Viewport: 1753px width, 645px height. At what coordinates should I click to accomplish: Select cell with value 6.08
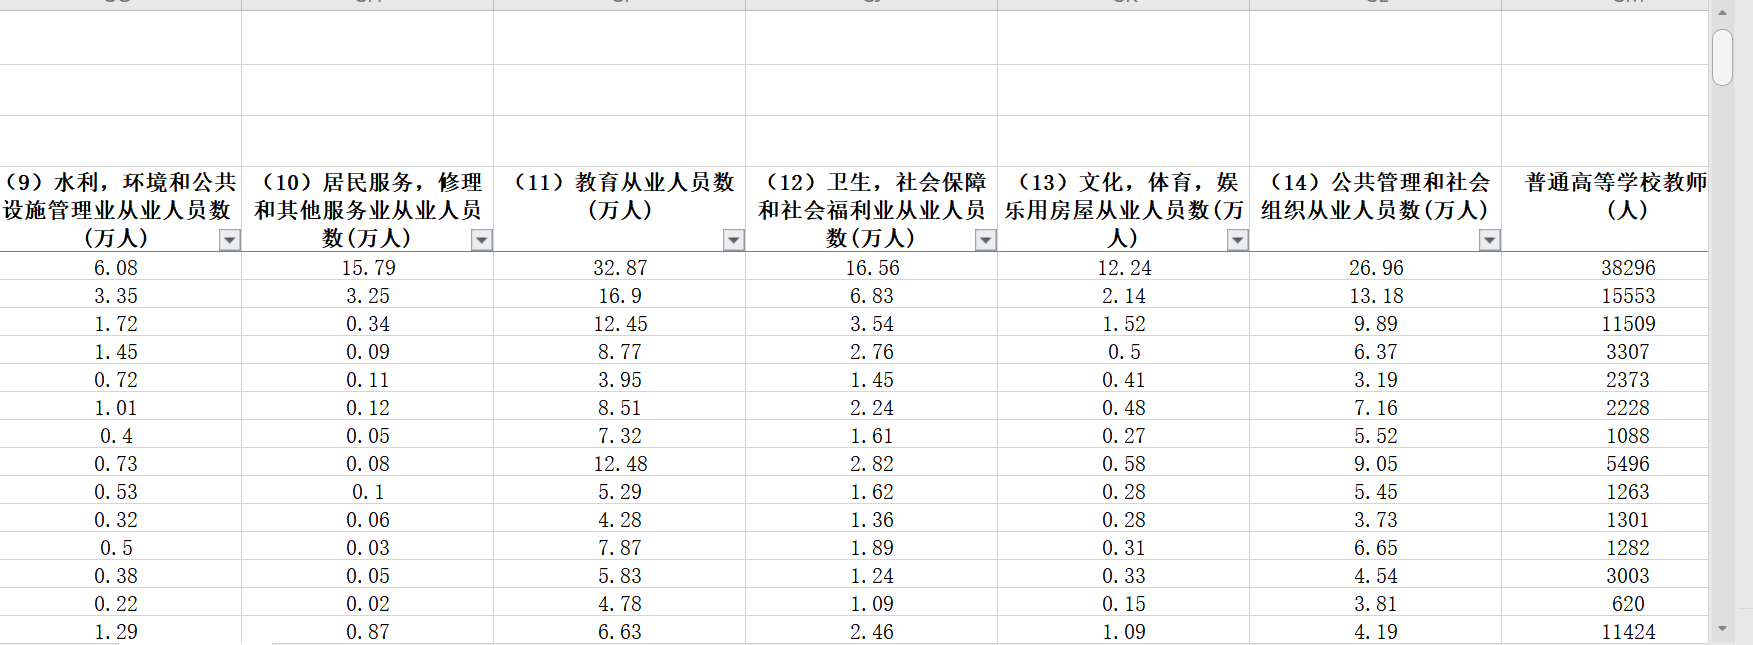click(120, 268)
